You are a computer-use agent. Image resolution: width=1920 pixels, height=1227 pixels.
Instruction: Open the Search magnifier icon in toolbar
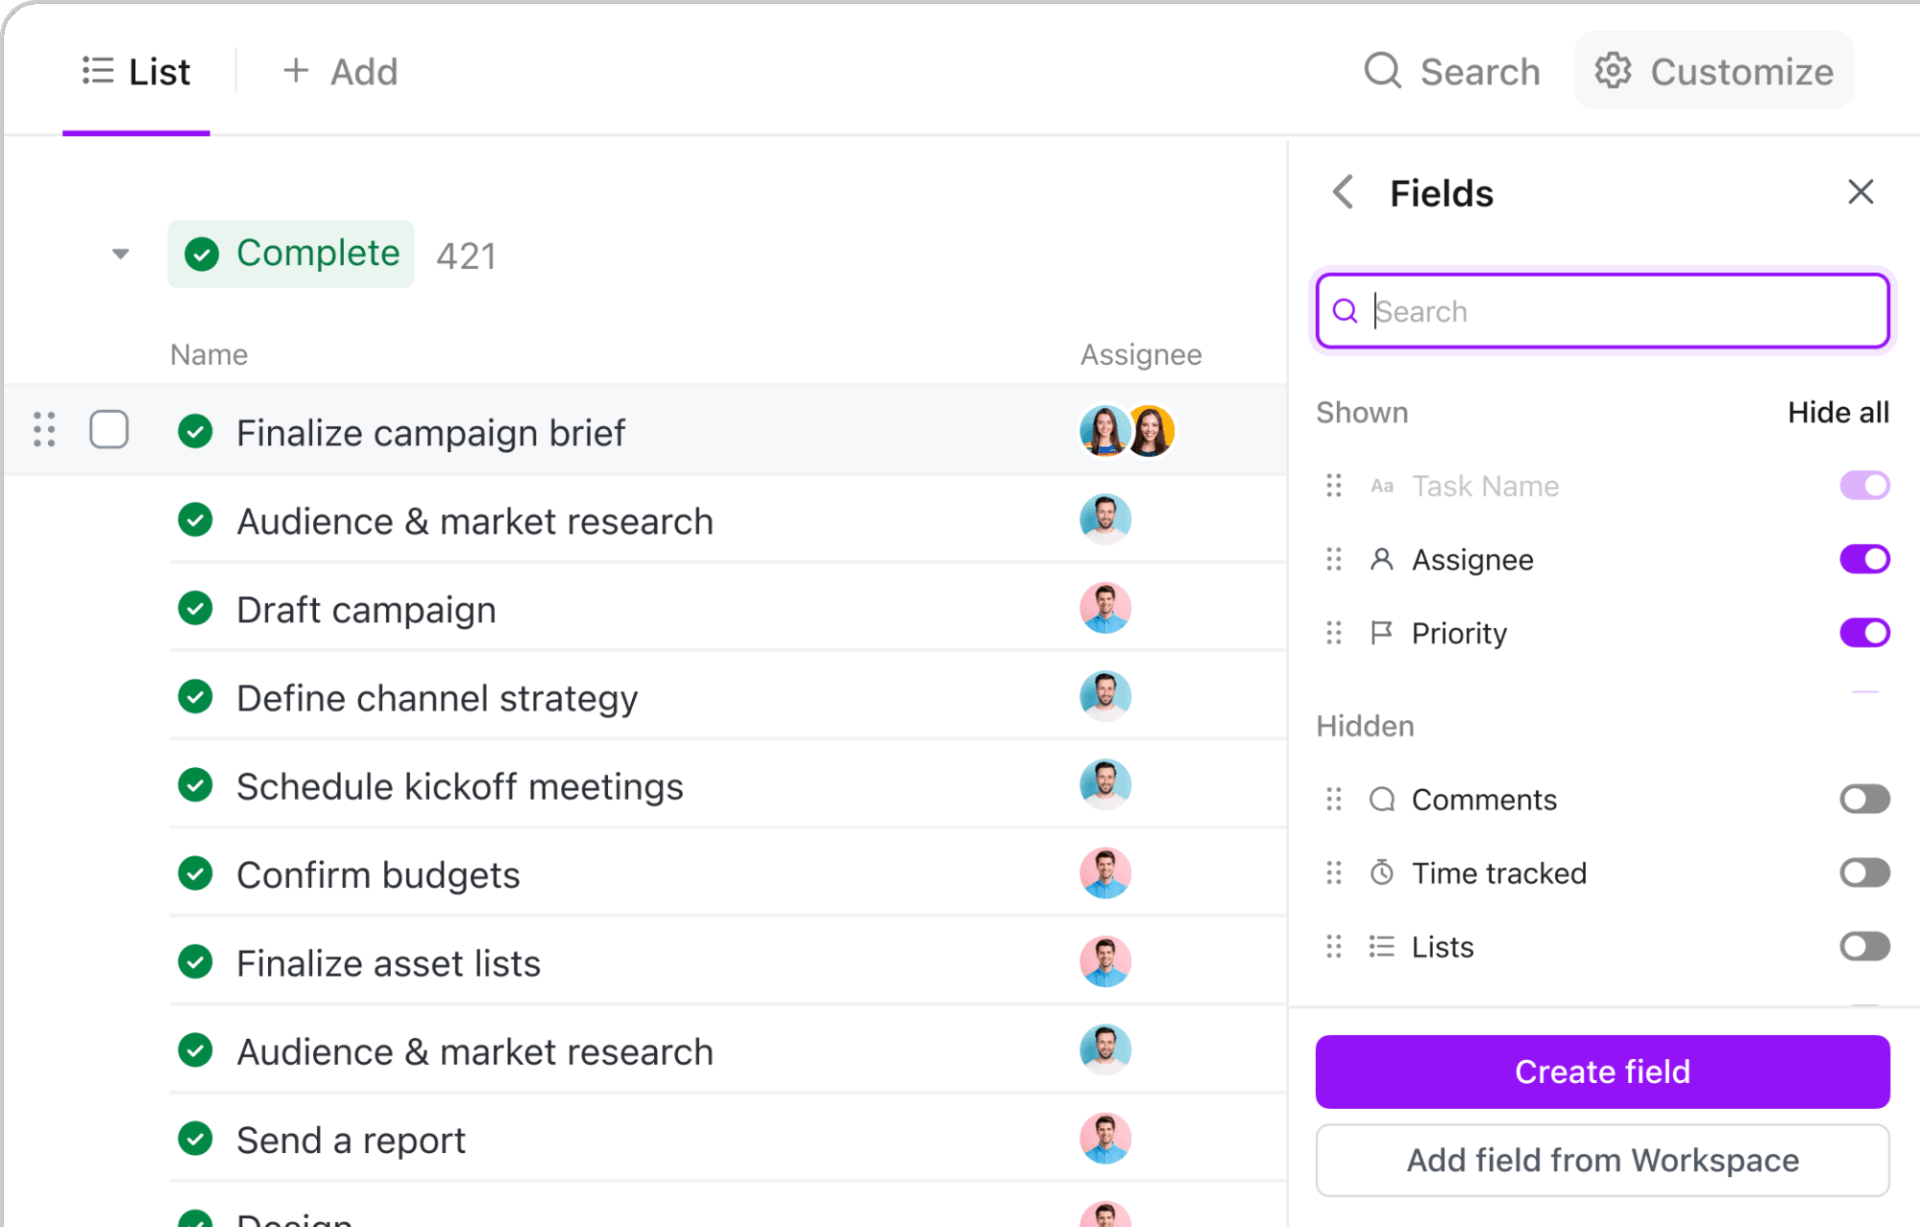(x=1383, y=70)
